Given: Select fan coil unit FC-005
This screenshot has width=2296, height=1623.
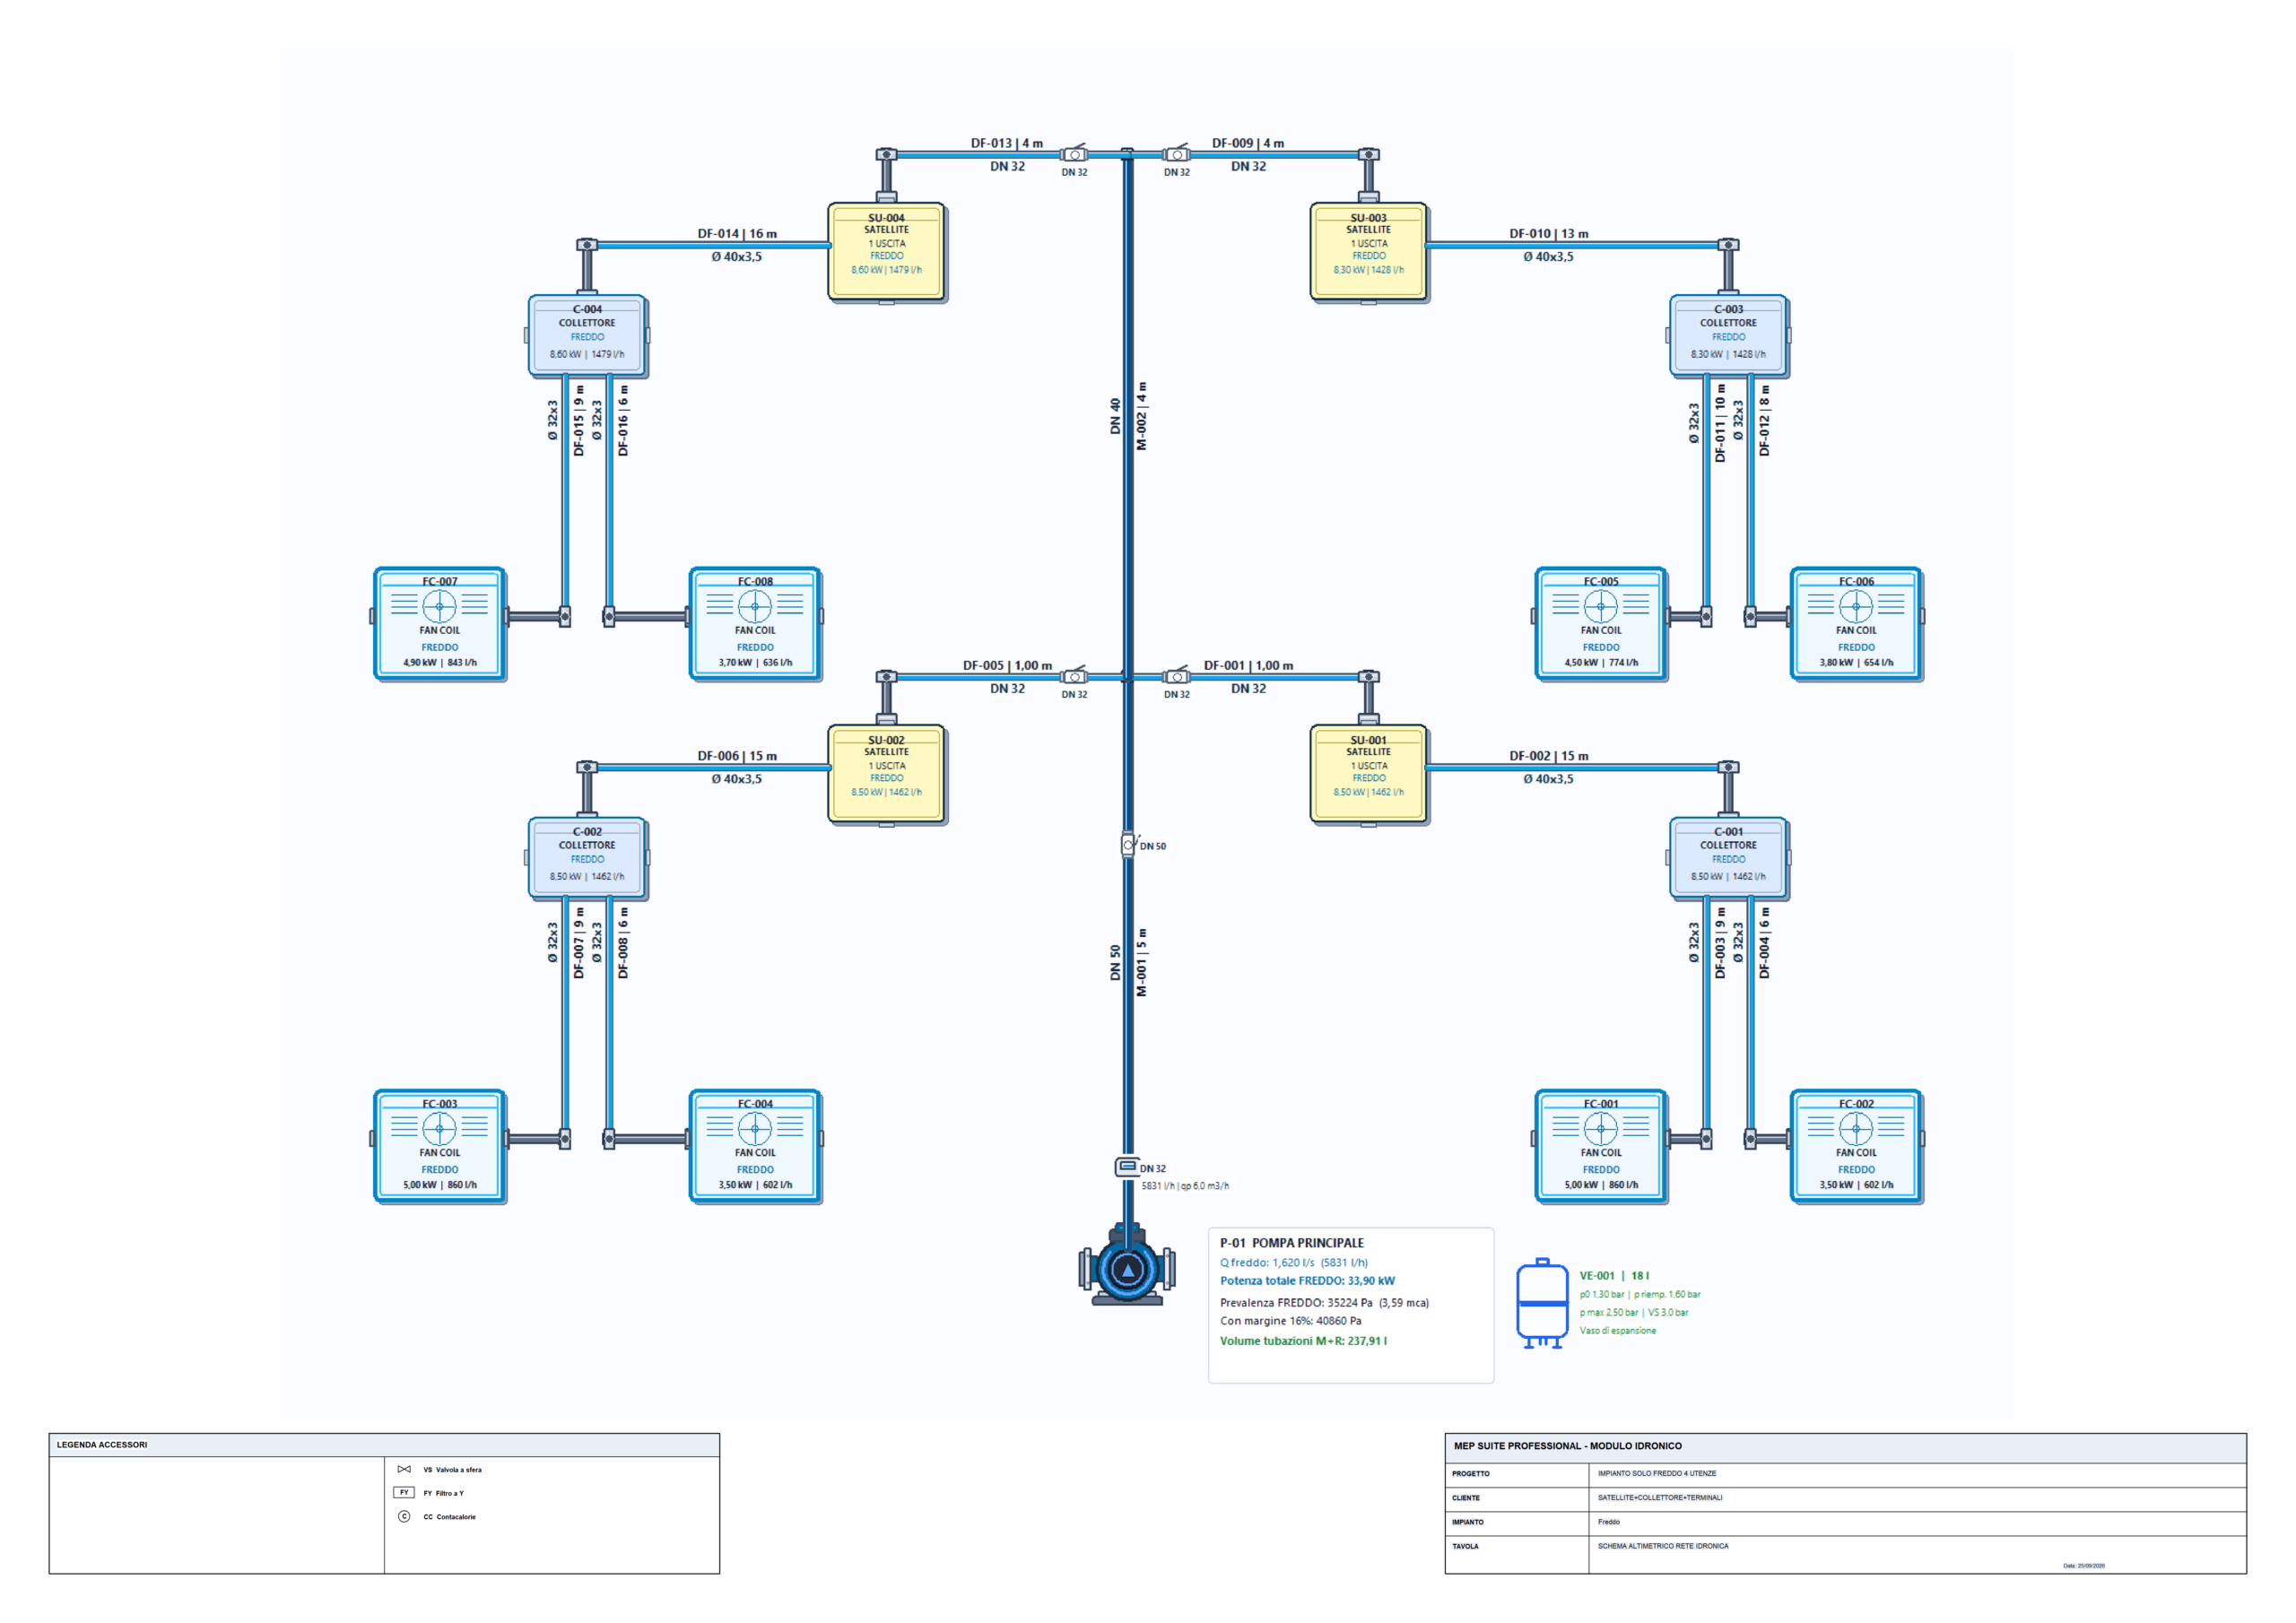Looking at the screenshot, I should point(1601,624).
